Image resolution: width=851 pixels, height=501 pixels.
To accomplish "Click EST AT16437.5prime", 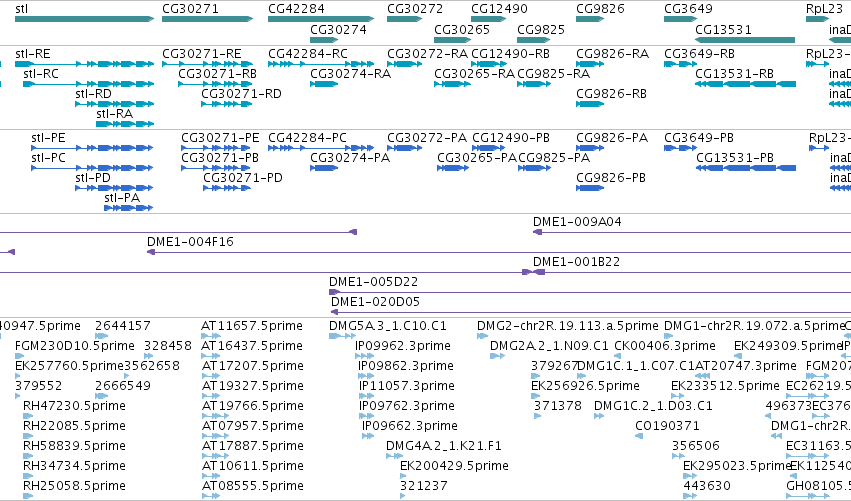I will click(x=252, y=346).
